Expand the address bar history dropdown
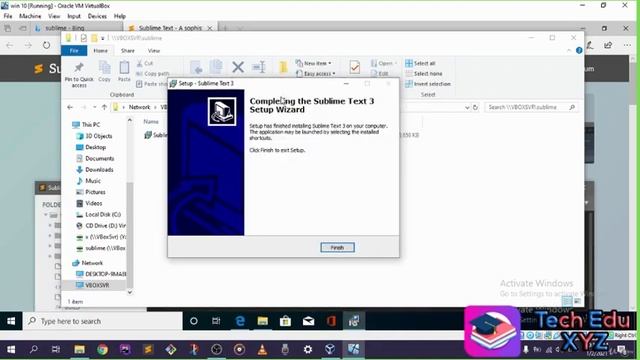This screenshot has height=360, width=640. (467, 107)
